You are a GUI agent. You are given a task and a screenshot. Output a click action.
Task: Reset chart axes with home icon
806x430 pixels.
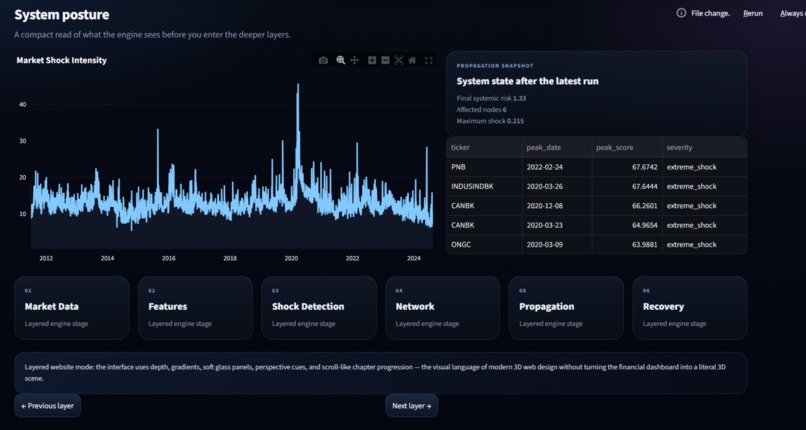pos(412,61)
